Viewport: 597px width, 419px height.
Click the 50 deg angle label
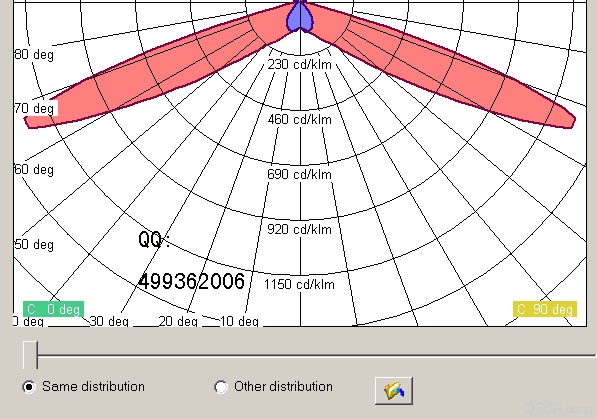[x=34, y=244]
